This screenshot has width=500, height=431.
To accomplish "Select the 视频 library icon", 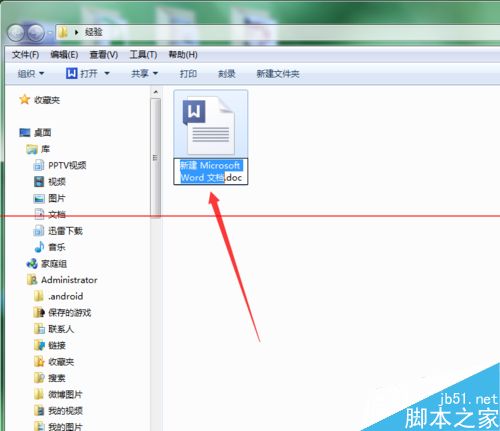I will click(39, 182).
